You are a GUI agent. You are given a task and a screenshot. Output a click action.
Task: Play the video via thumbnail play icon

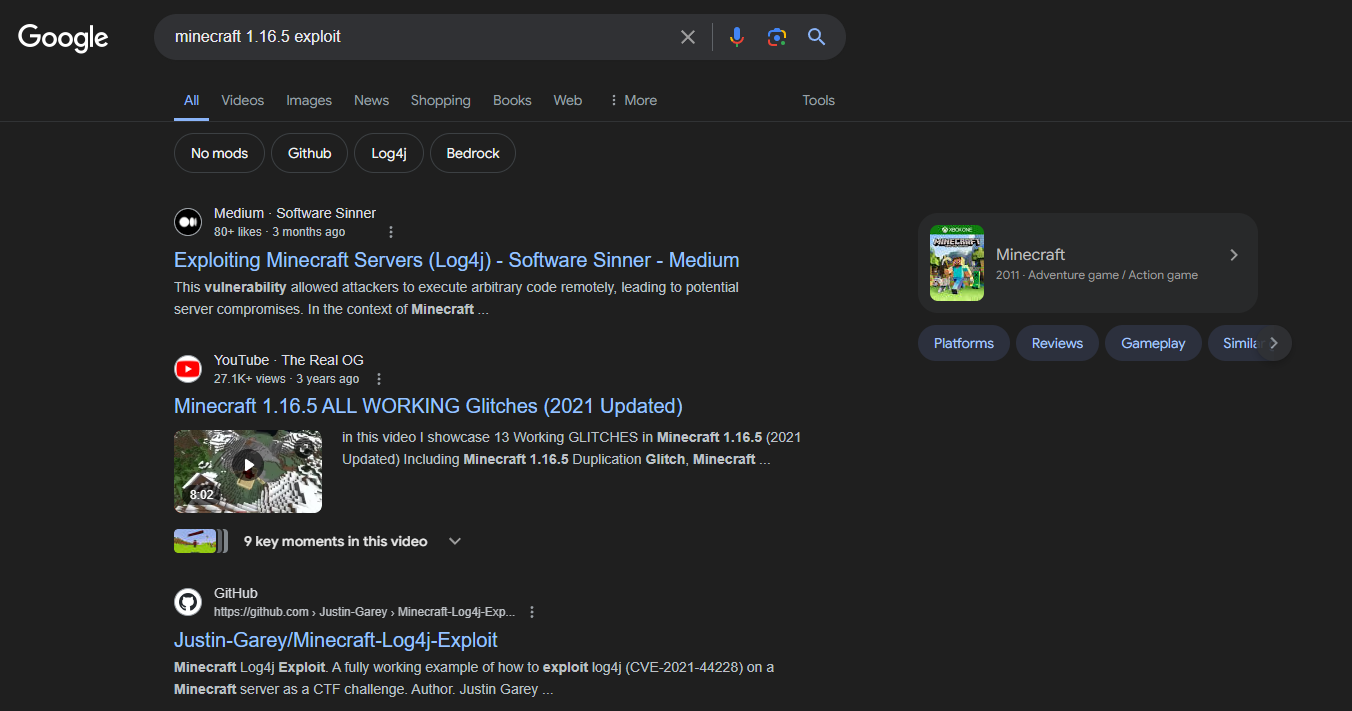[x=248, y=464]
